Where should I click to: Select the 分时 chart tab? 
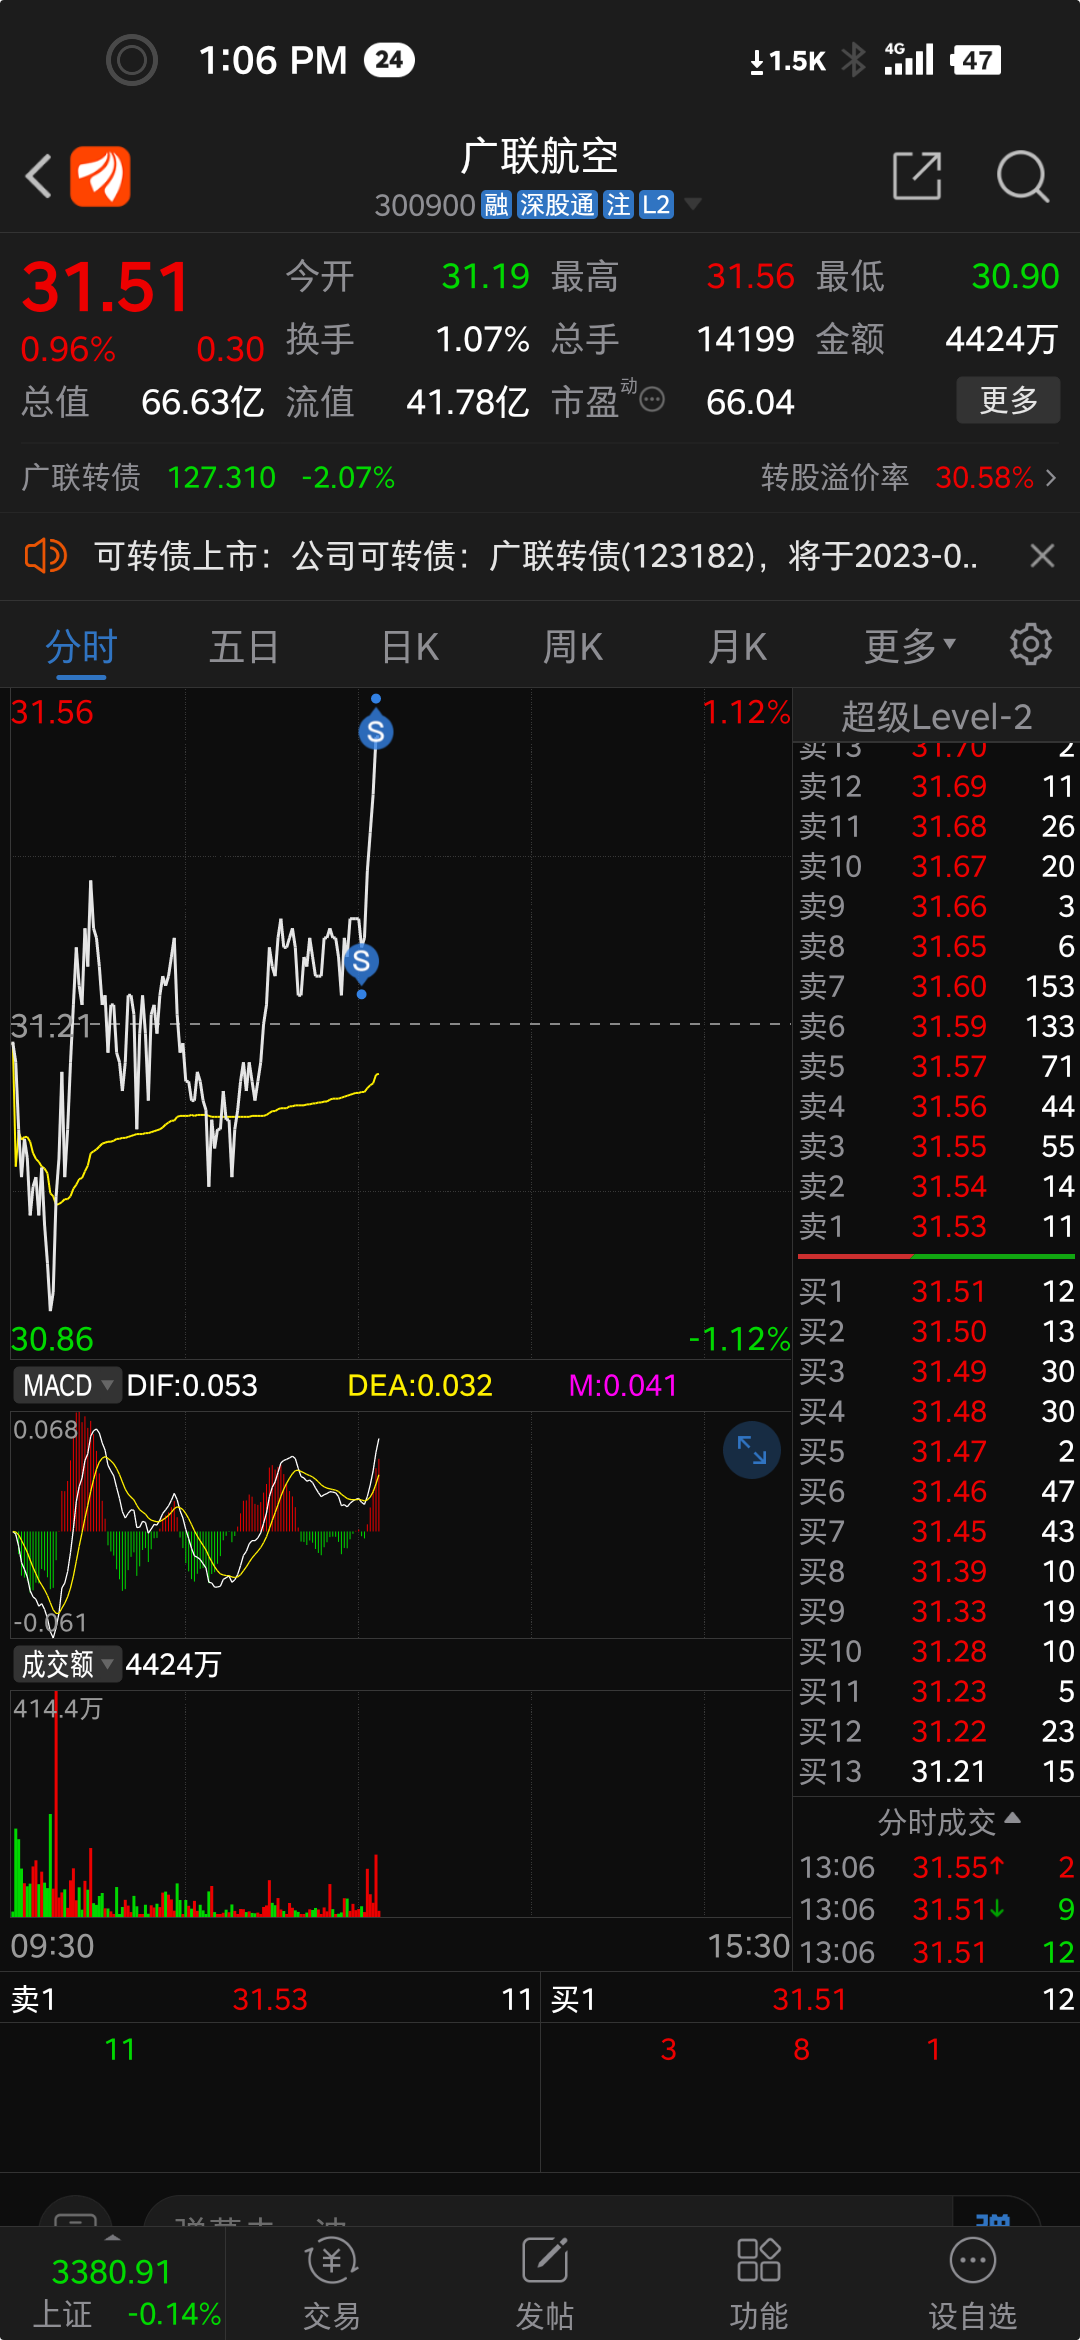81,647
